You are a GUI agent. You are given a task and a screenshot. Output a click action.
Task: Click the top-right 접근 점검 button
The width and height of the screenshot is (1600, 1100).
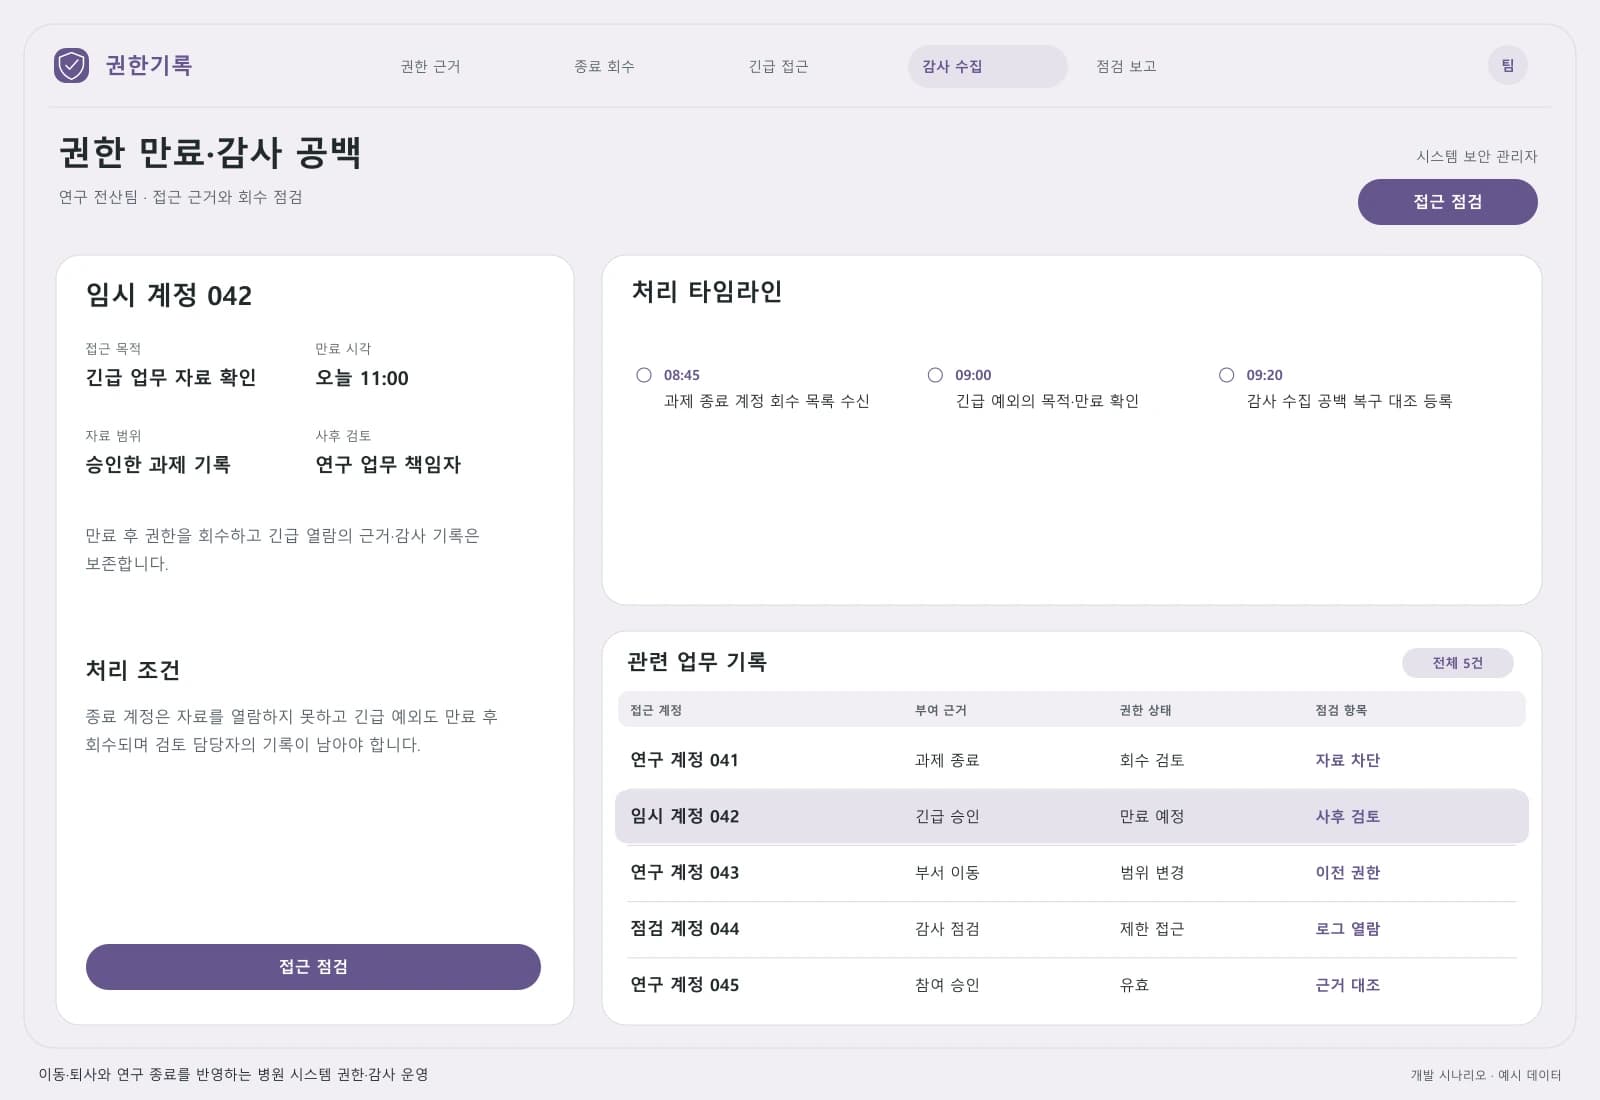[x=1447, y=202]
